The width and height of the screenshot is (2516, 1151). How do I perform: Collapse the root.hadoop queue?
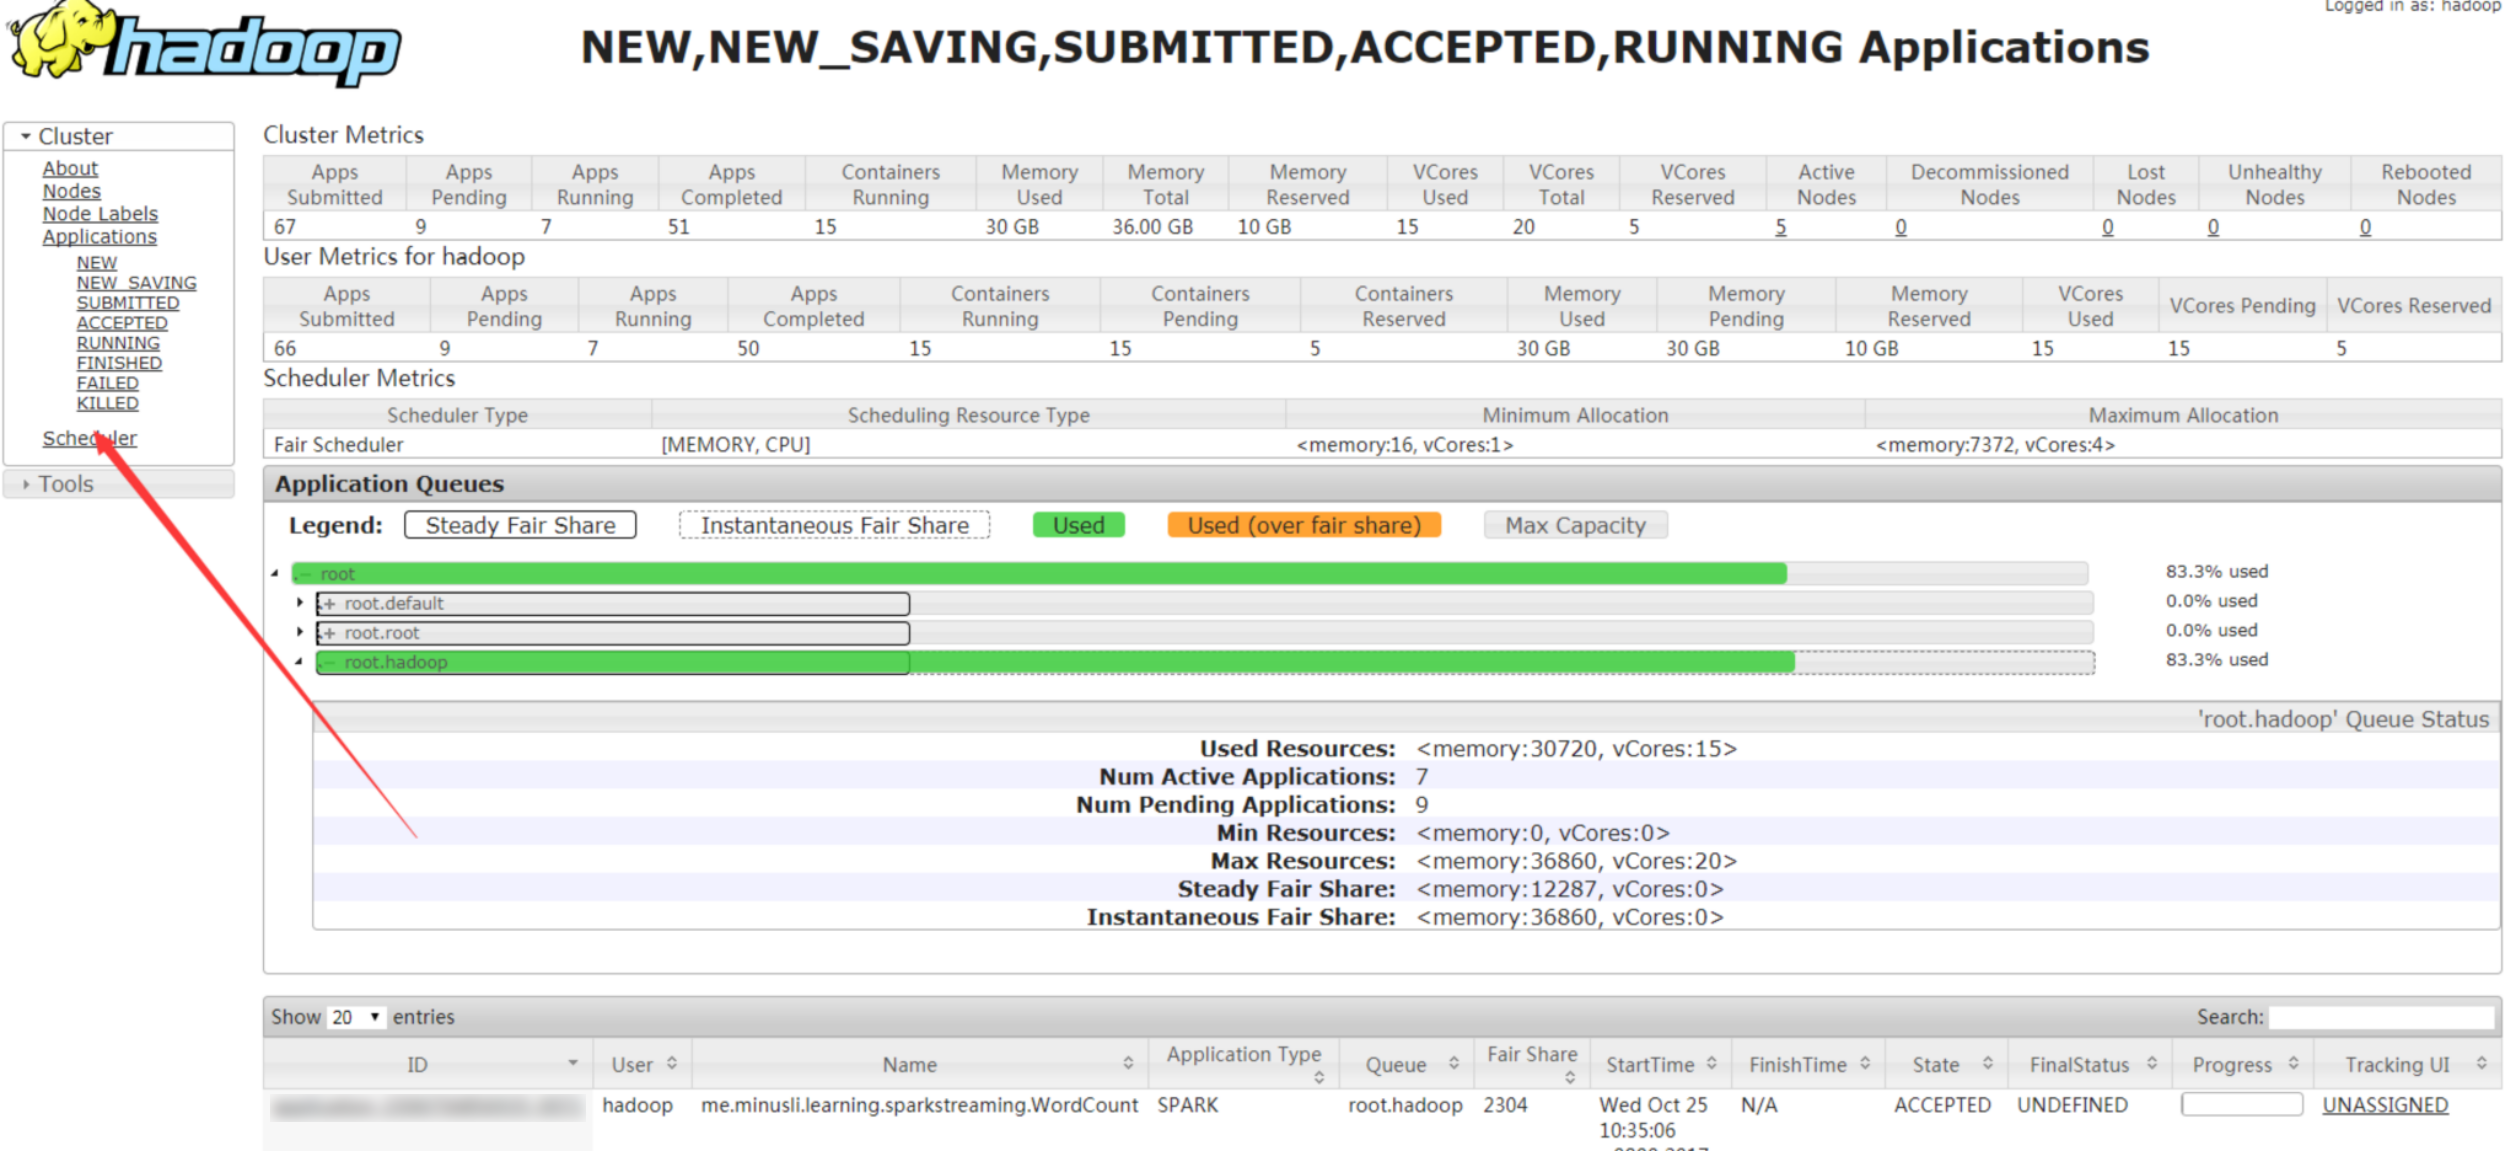click(x=299, y=662)
